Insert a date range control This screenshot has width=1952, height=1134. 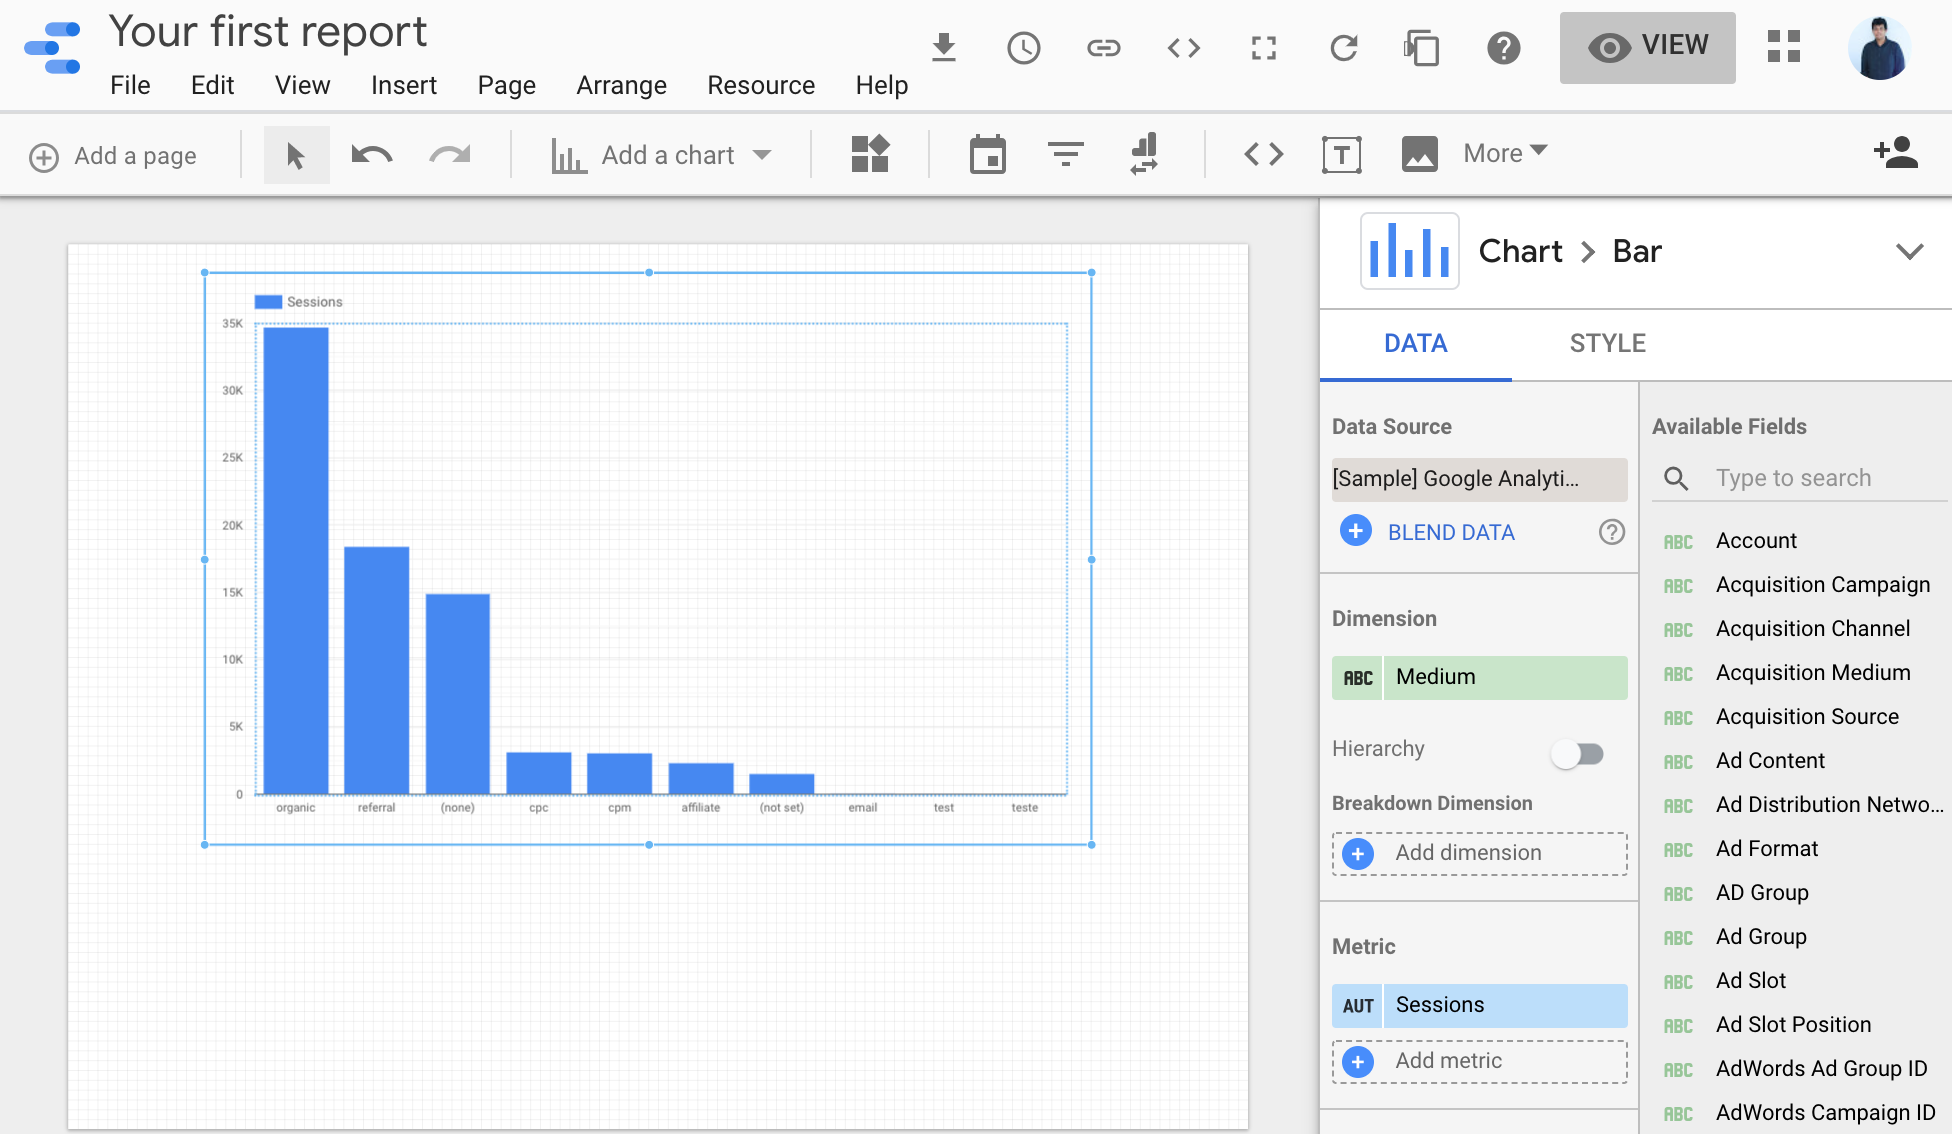(x=987, y=154)
